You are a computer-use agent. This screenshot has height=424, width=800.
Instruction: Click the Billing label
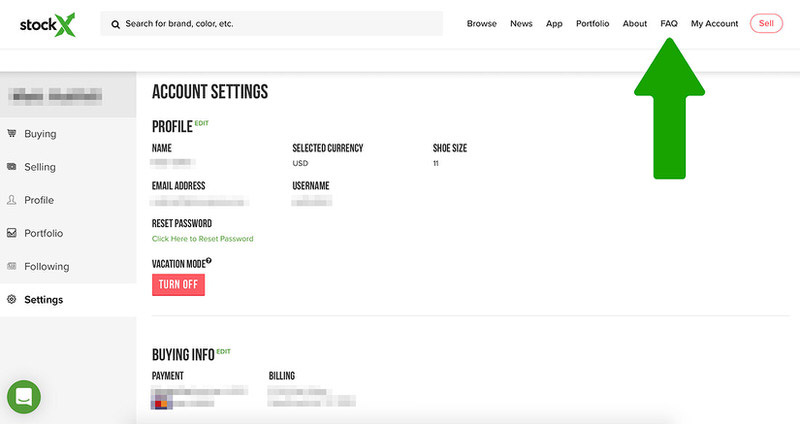[x=282, y=376]
